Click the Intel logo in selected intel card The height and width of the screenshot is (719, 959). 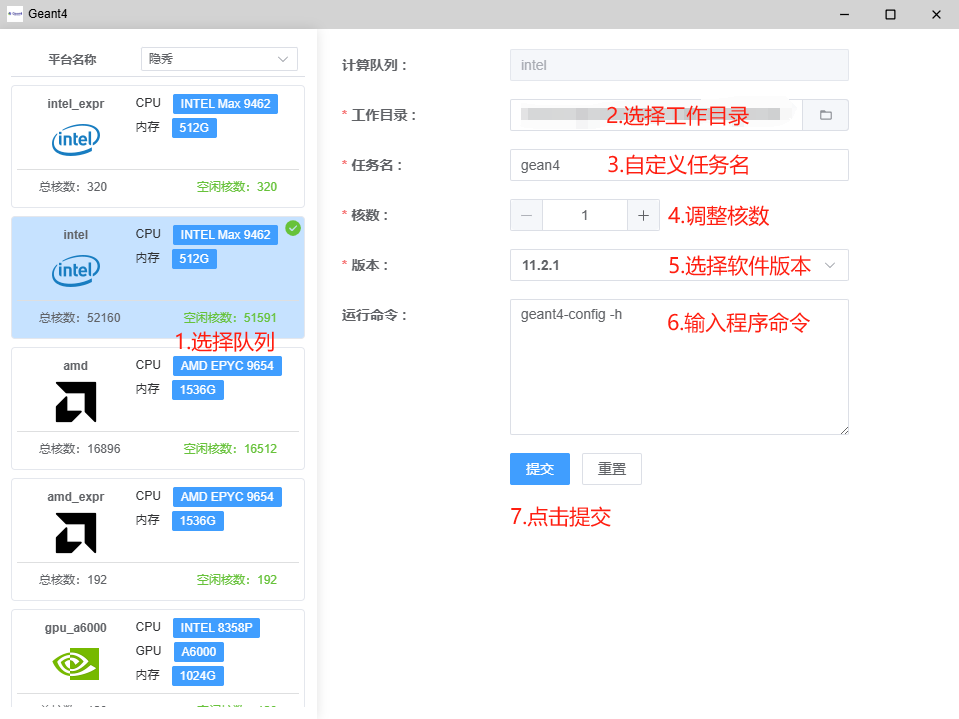[x=76, y=271]
